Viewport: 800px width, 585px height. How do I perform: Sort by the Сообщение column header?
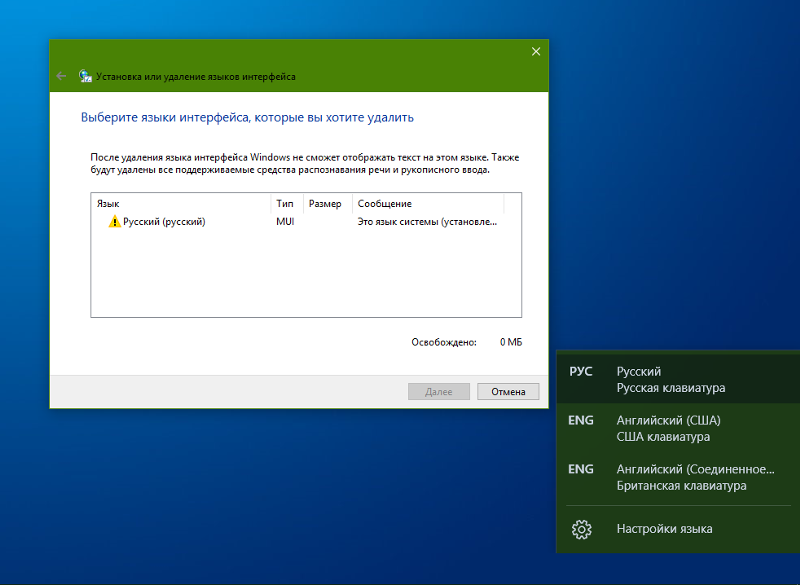[428, 204]
